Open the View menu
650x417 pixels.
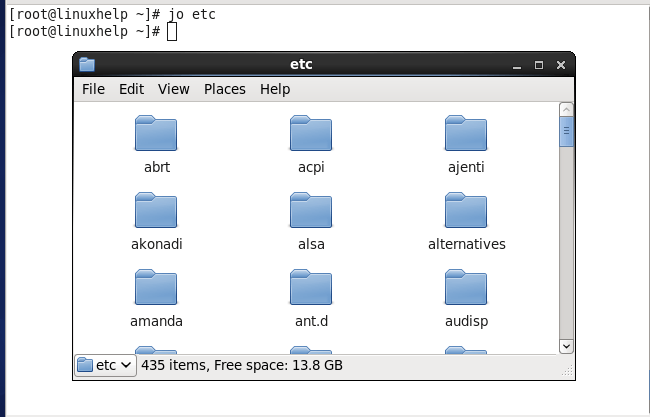click(x=174, y=89)
